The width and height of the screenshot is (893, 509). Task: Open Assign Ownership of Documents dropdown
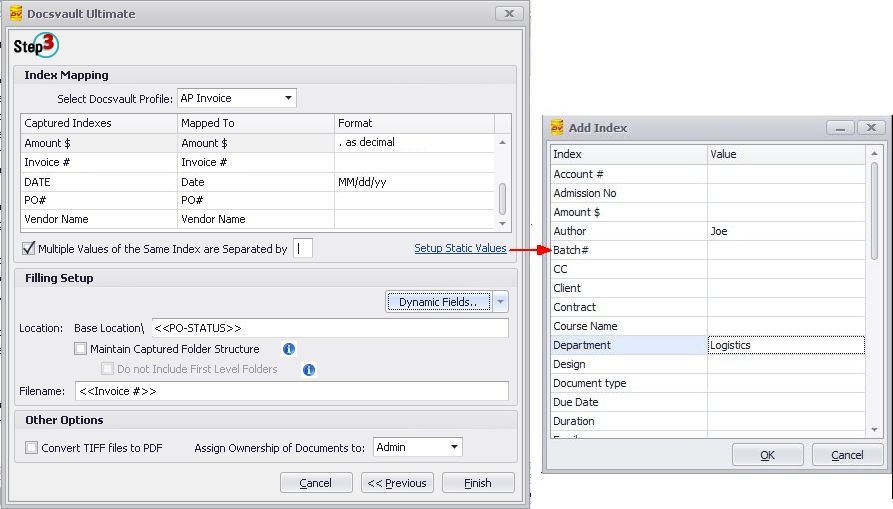[x=454, y=448]
